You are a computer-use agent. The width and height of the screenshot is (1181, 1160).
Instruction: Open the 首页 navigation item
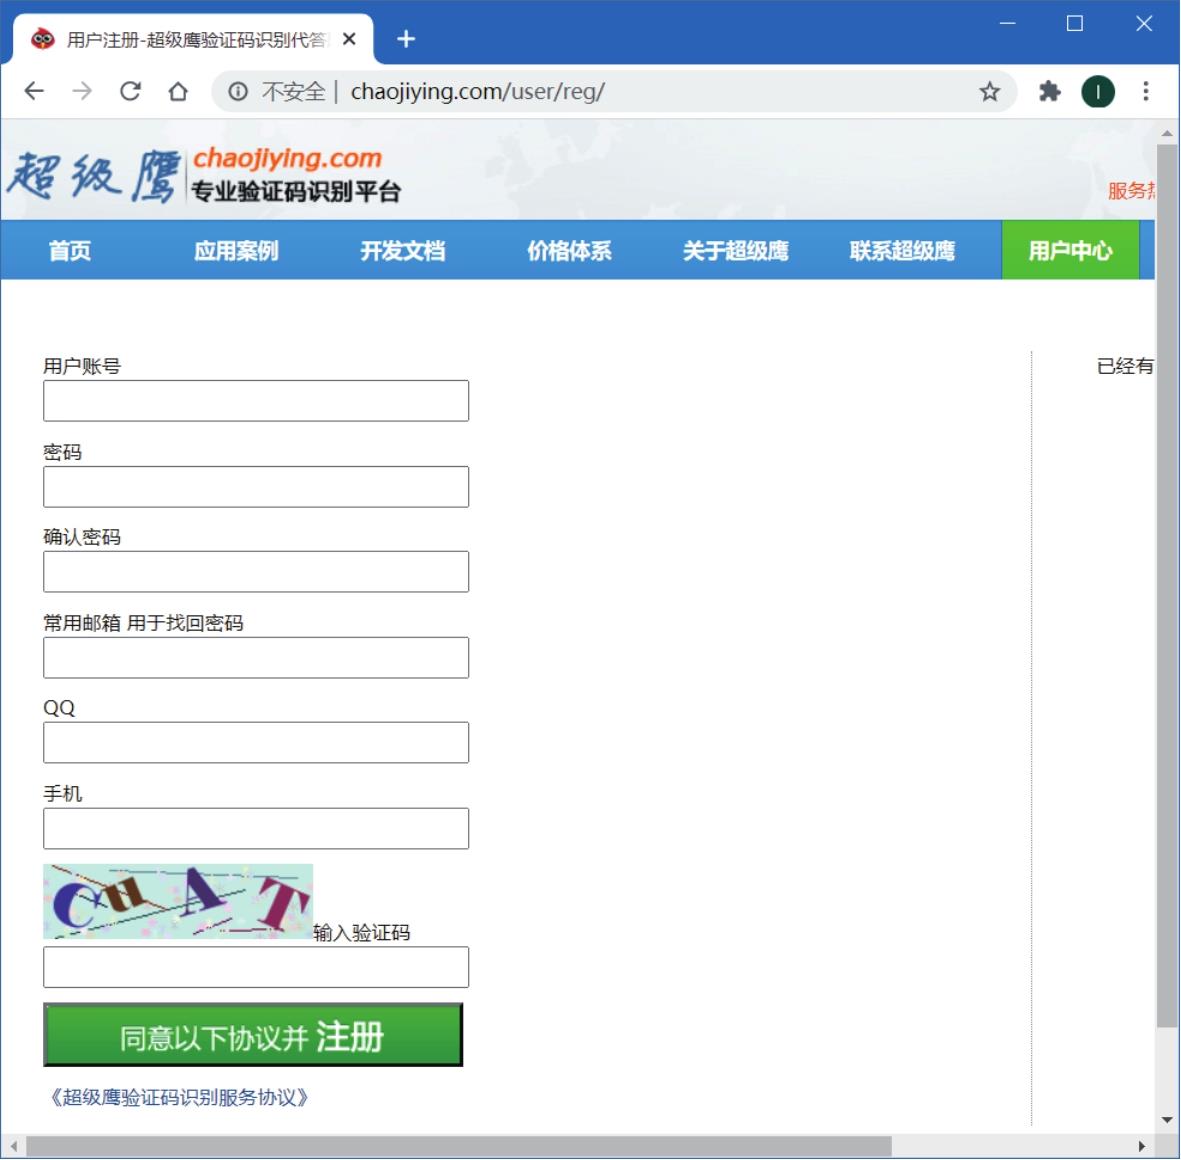point(70,251)
